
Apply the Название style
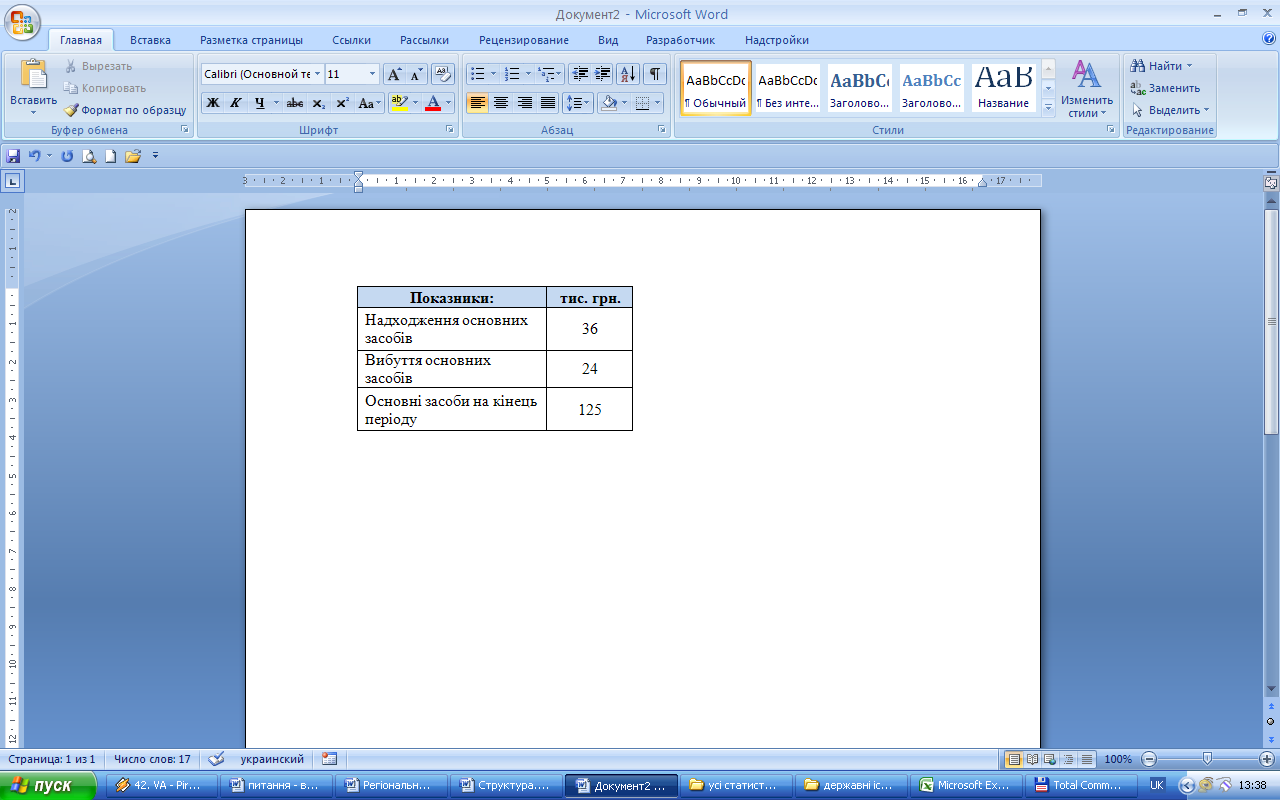pyautogui.click(x=1004, y=88)
